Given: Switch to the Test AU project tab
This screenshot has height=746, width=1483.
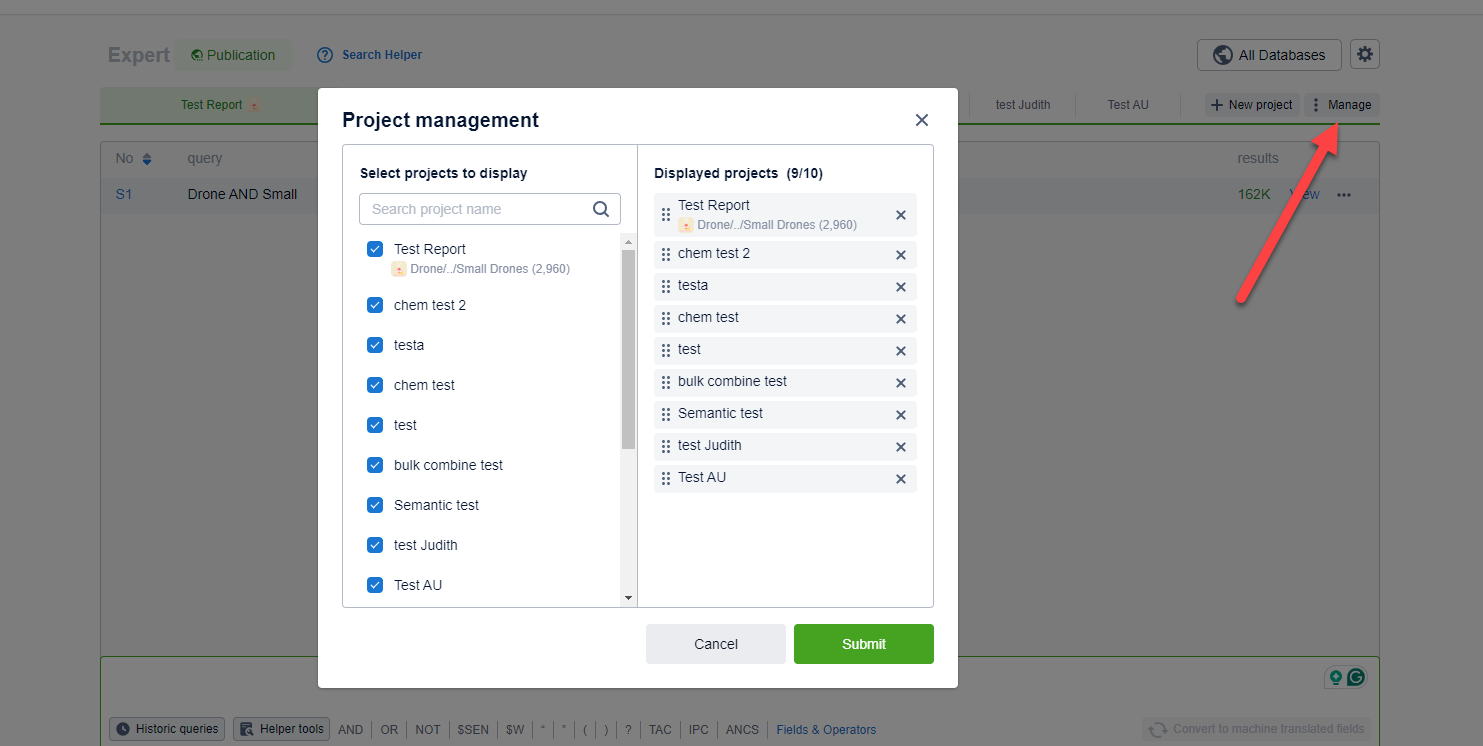Looking at the screenshot, I should [x=1127, y=105].
